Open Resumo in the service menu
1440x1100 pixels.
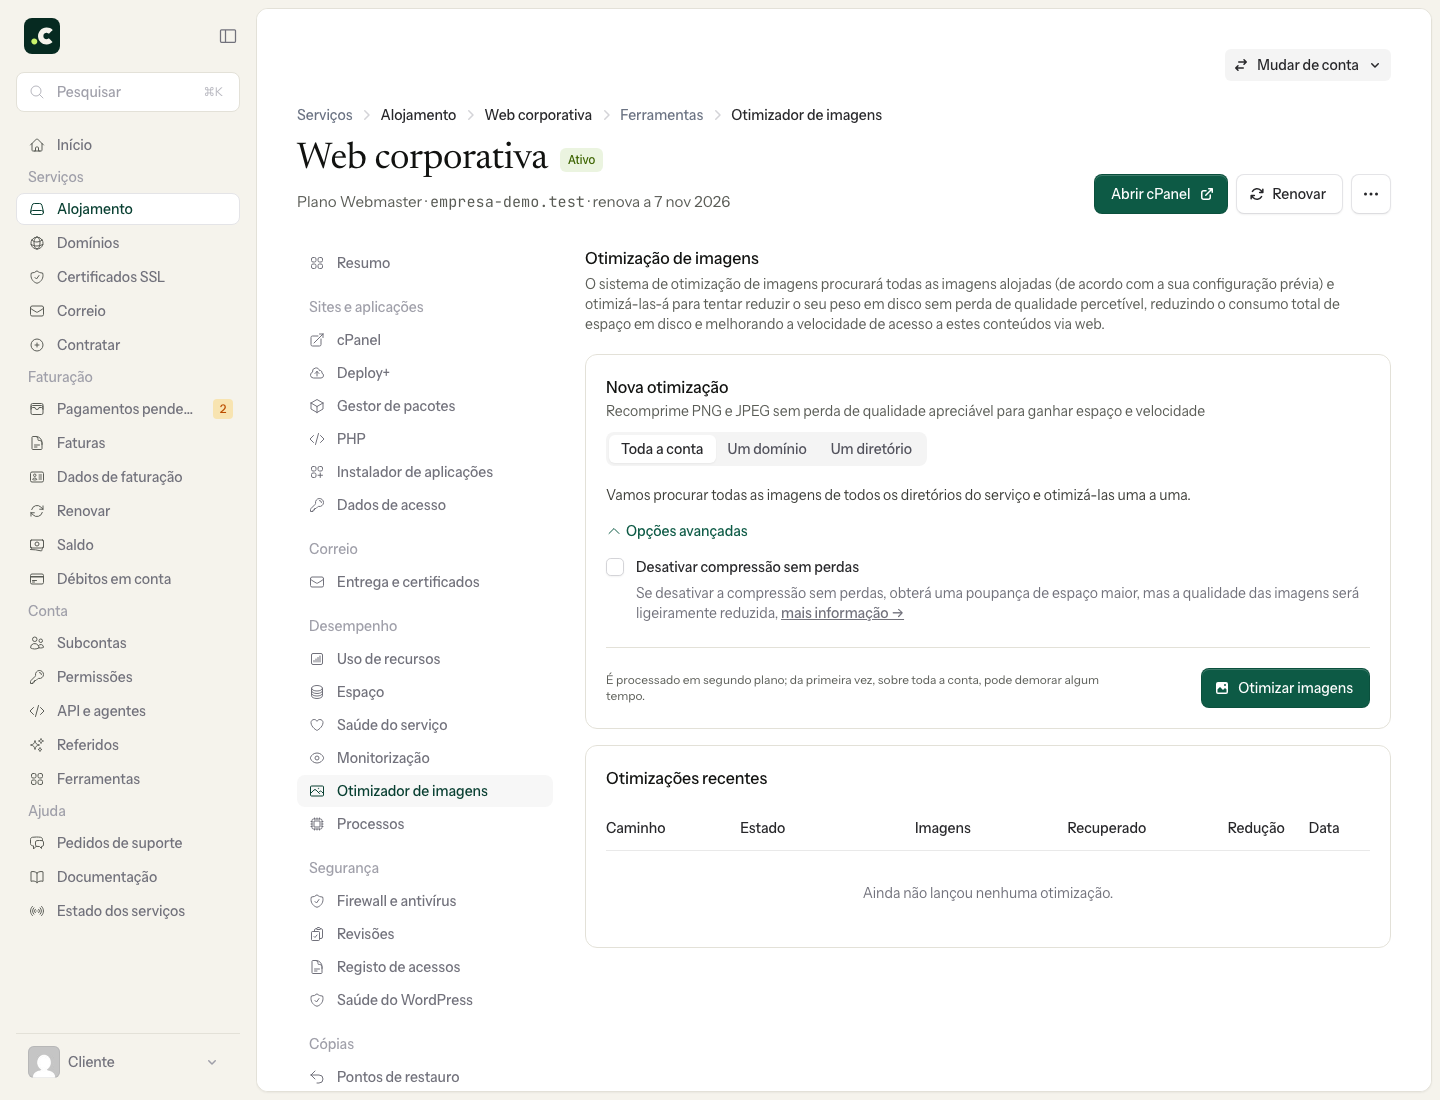tap(425, 263)
